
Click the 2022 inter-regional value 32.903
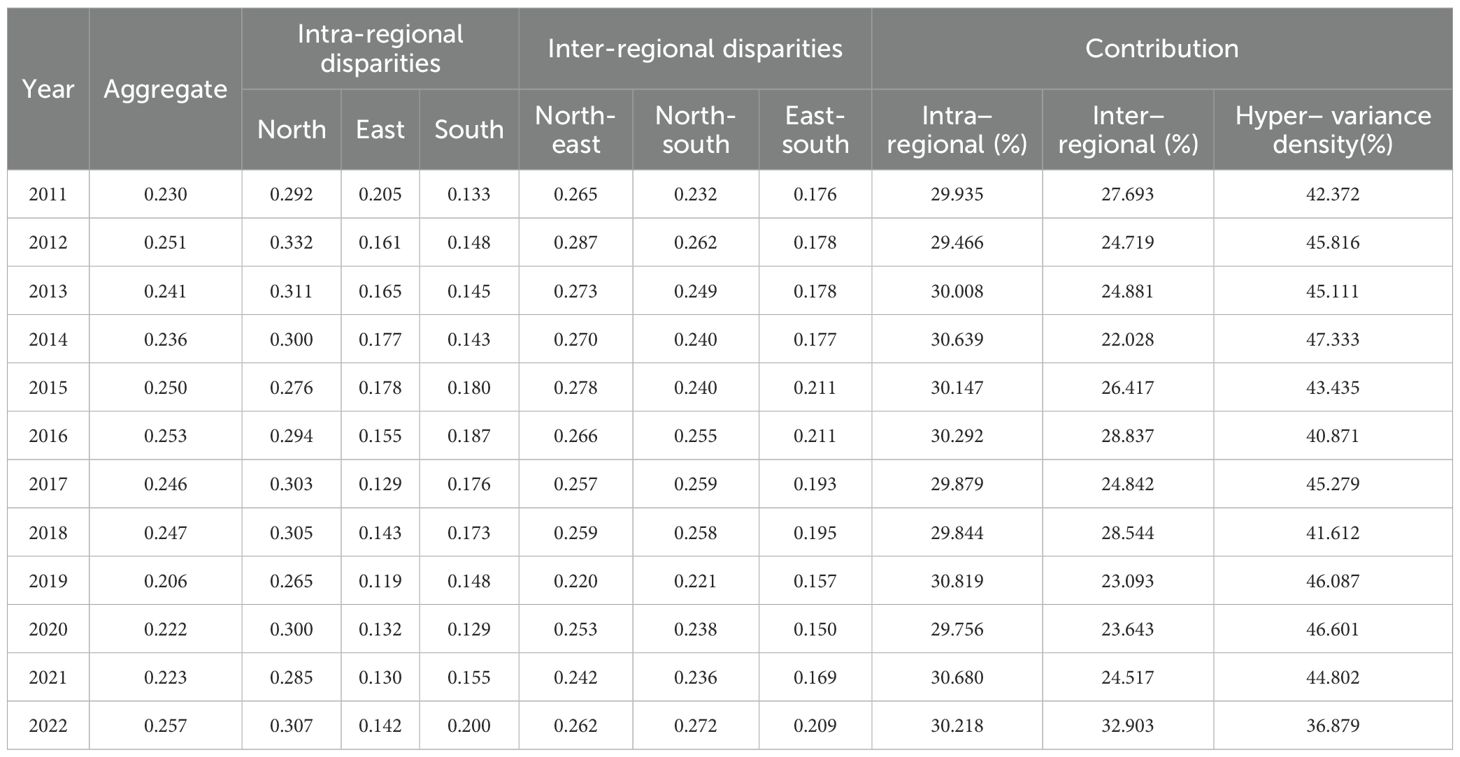tap(1128, 725)
